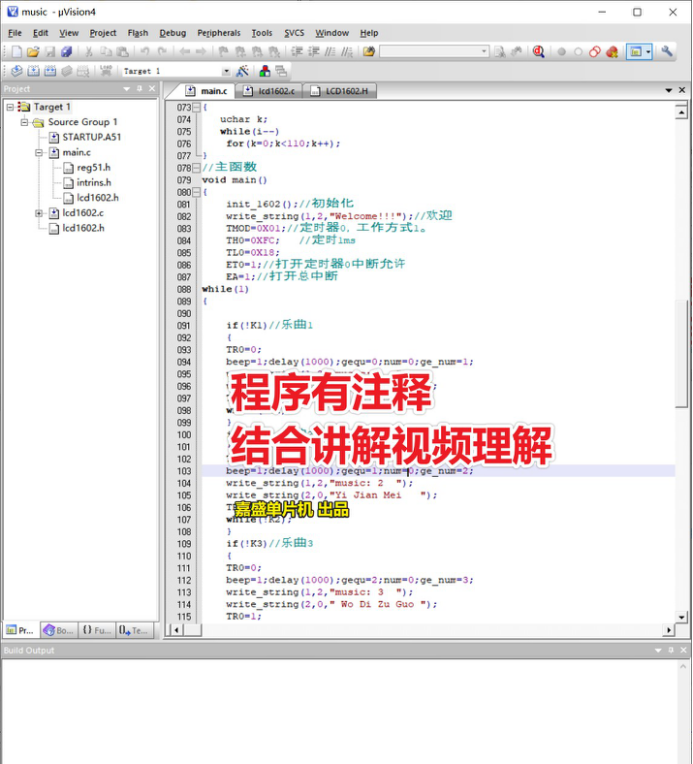693x764 pixels.
Task: Save the current file icon
Action: (x=50, y=52)
